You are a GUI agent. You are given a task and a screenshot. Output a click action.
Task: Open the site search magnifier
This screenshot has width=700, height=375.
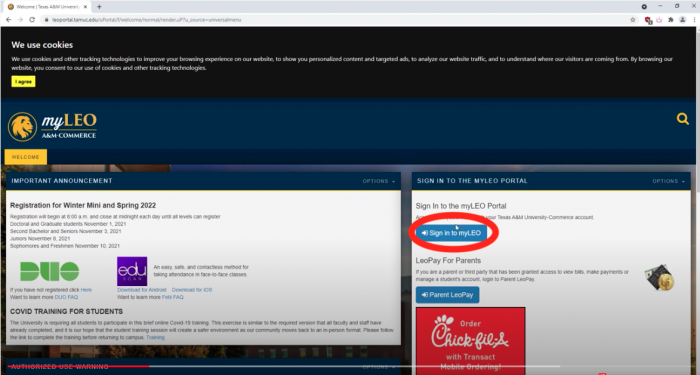tap(683, 119)
